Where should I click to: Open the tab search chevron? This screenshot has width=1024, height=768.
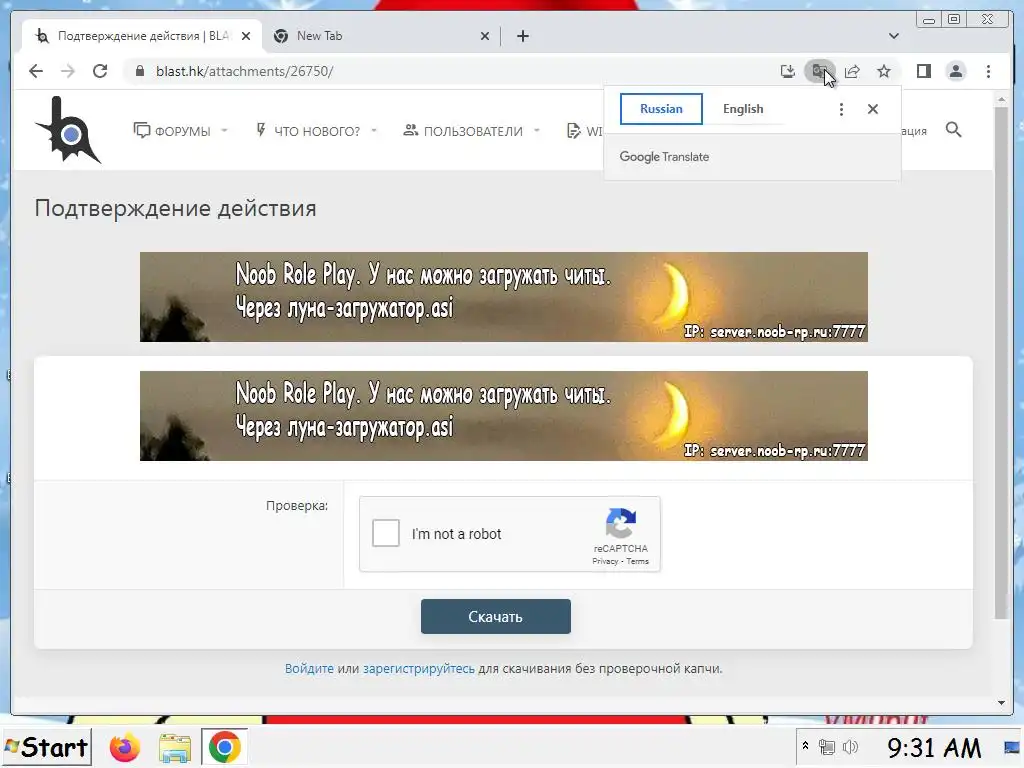(894, 36)
